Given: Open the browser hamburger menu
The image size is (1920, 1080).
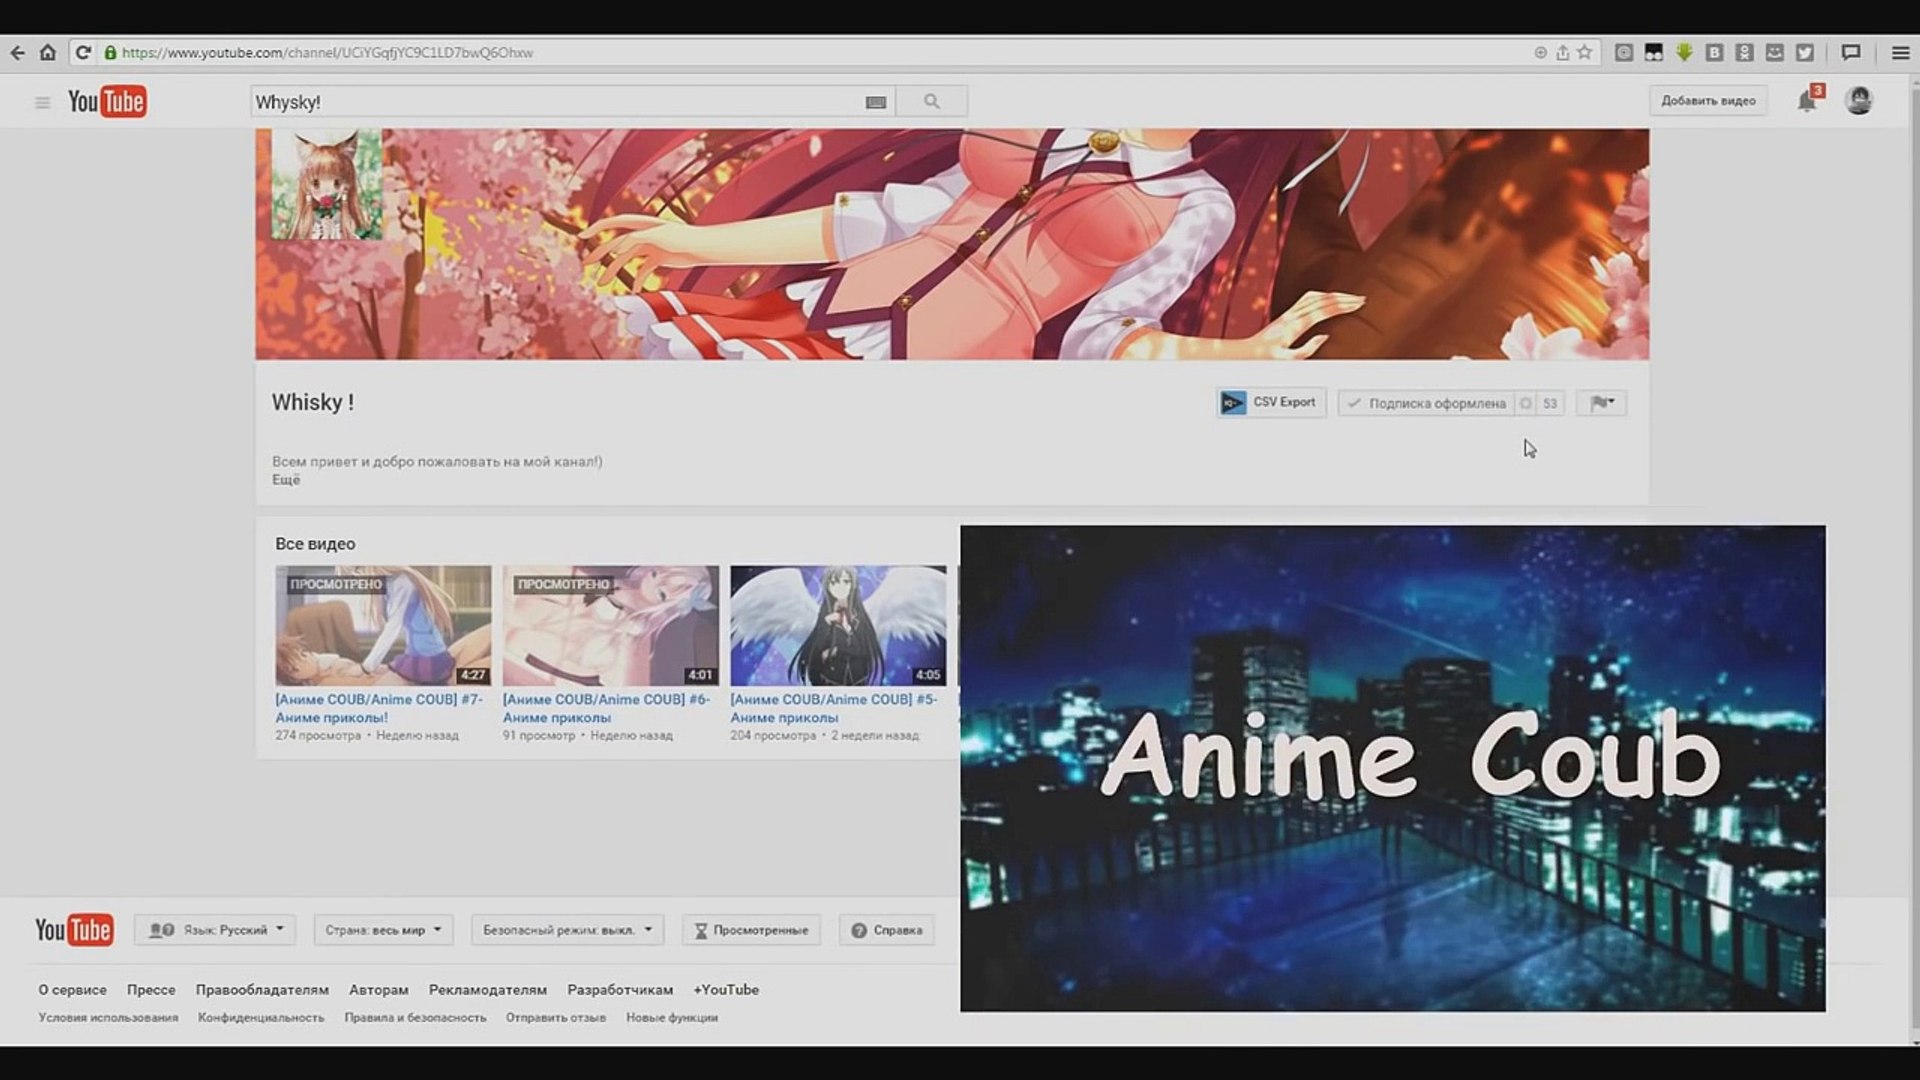Looking at the screenshot, I should click(1900, 52).
